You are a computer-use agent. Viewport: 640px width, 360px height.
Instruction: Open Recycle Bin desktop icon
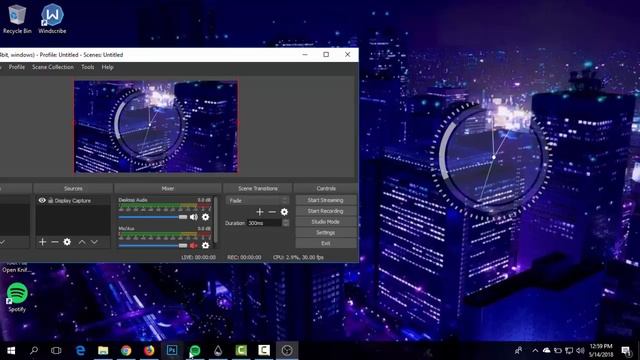pyautogui.click(x=17, y=19)
